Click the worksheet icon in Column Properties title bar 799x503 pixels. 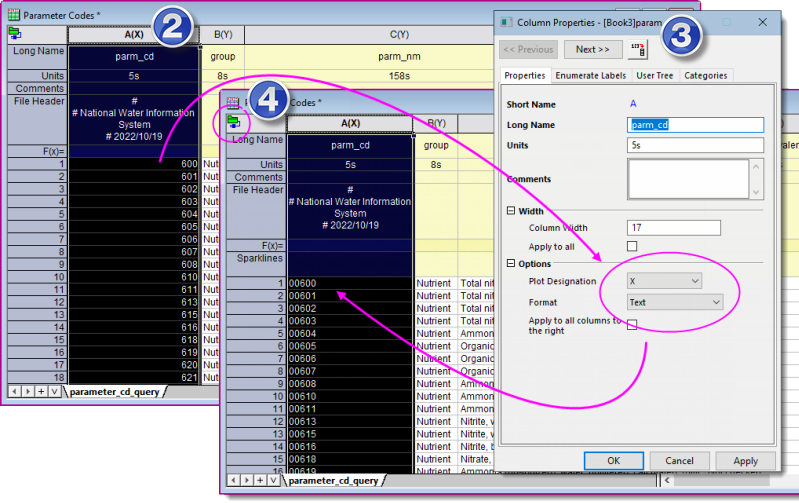506,22
